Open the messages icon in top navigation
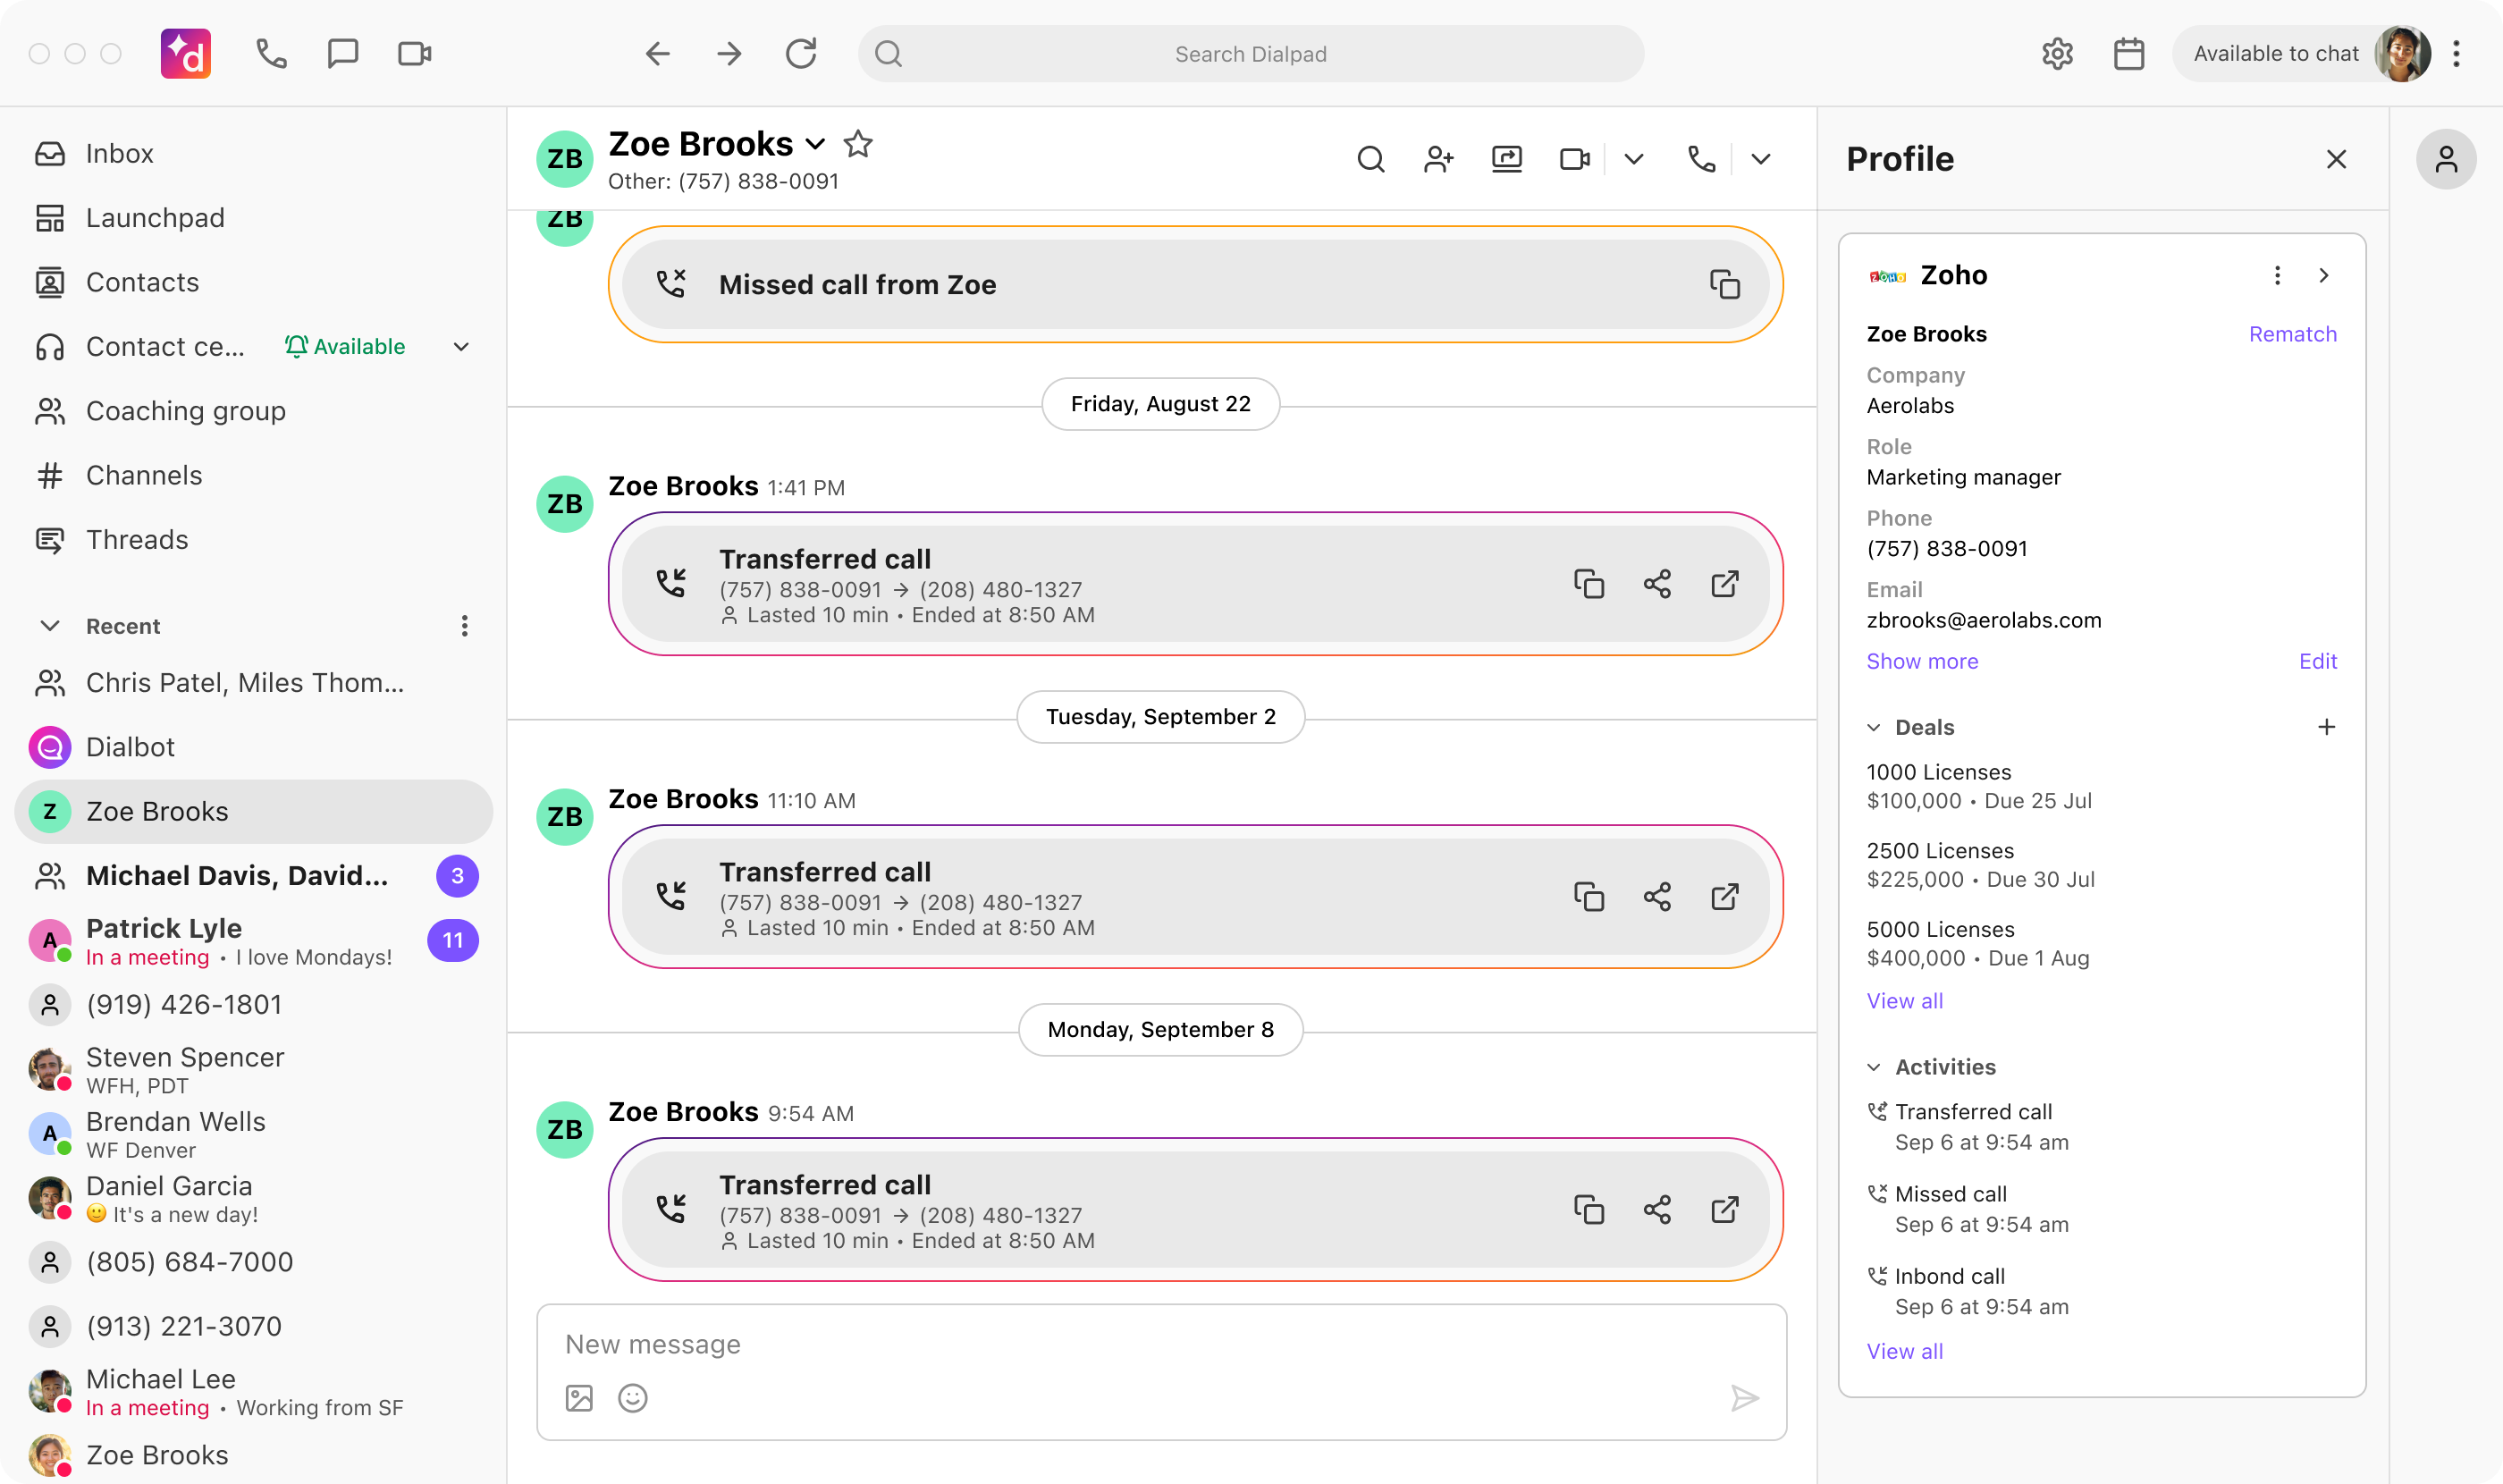The width and height of the screenshot is (2503, 1484). (342, 53)
